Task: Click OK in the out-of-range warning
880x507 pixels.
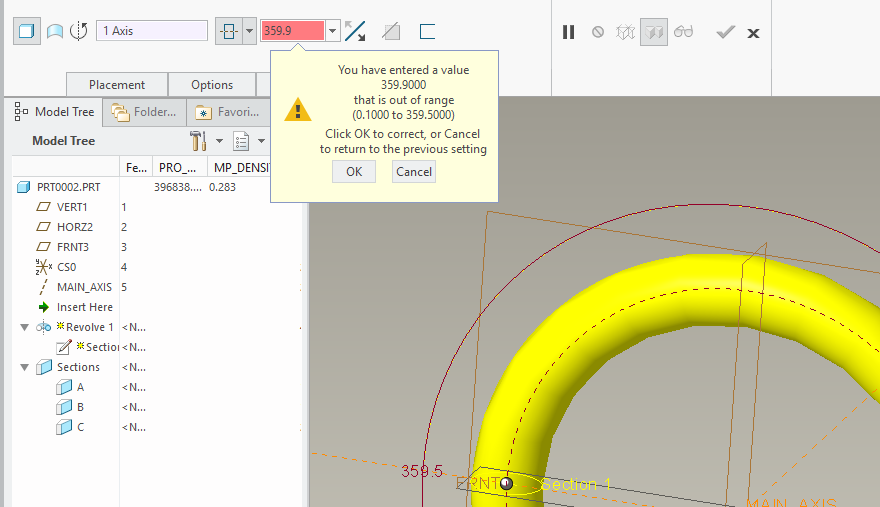Action: coord(354,171)
